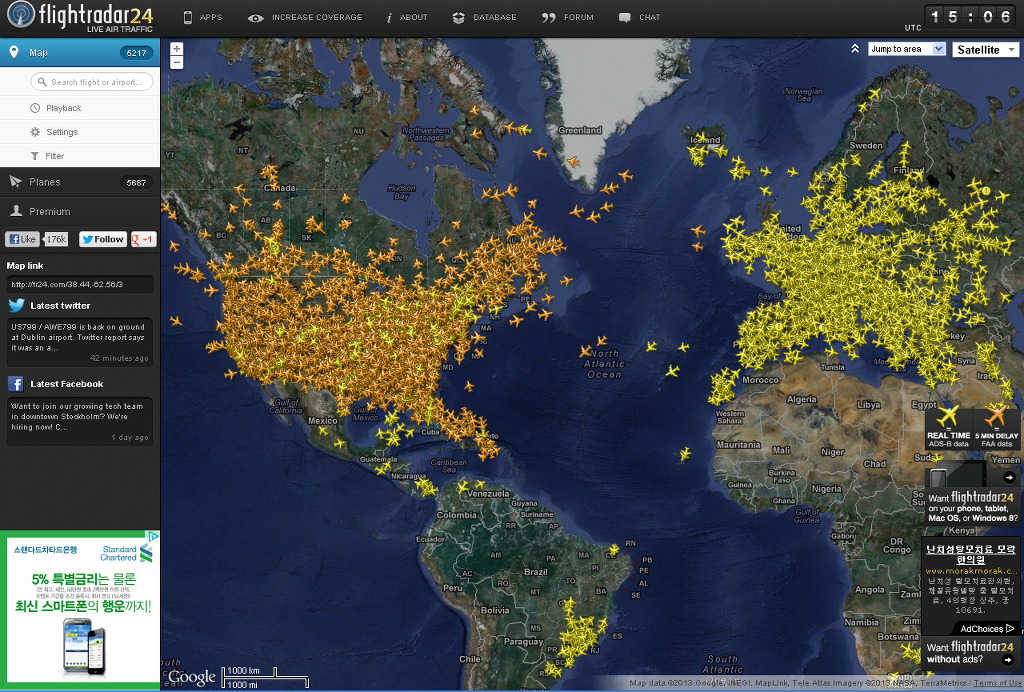Click the plane icon over Greenland

[x=573, y=161]
